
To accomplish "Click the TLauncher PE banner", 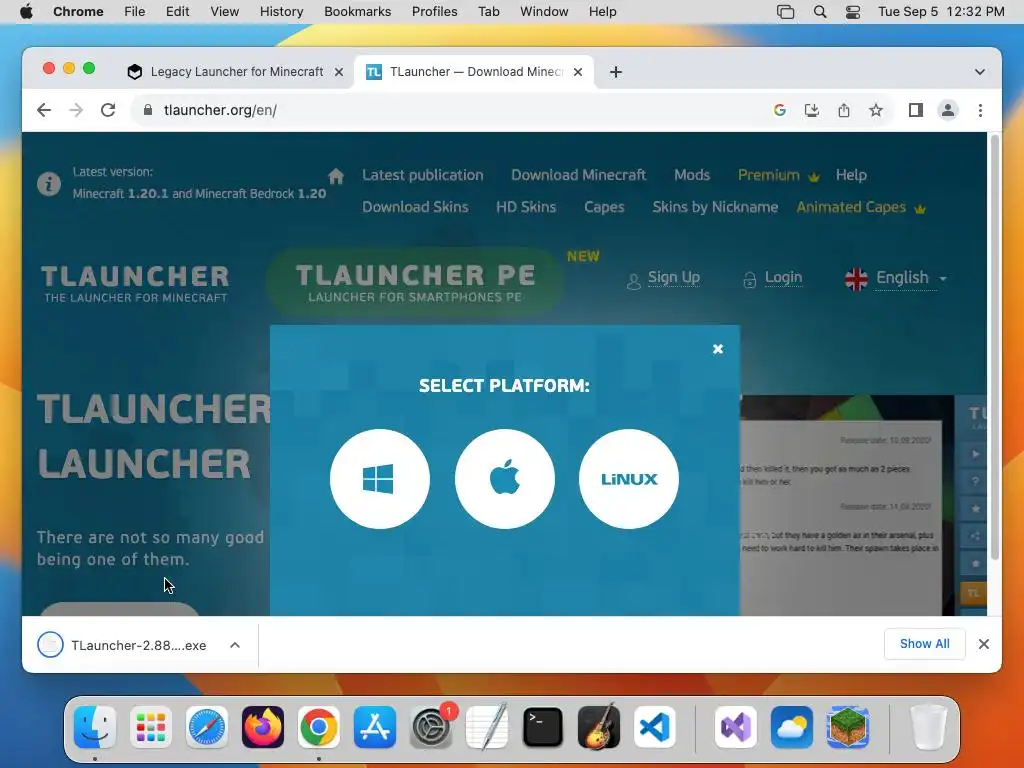I will pyautogui.click(x=415, y=282).
